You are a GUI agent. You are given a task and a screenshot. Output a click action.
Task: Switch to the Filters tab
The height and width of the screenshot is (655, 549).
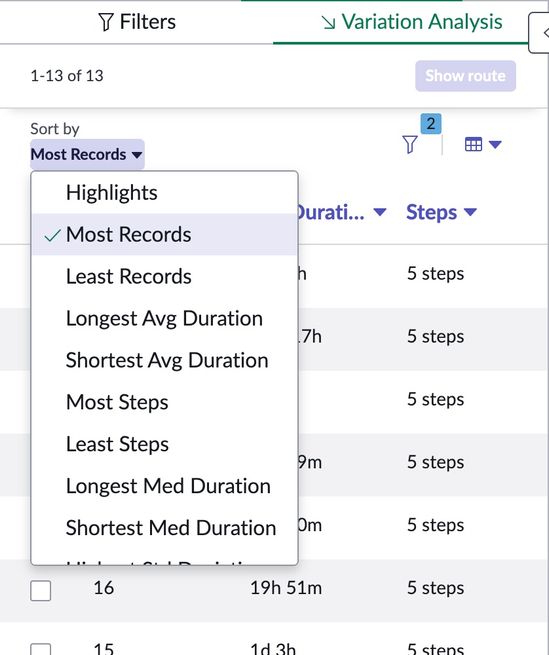(x=137, y=22)
